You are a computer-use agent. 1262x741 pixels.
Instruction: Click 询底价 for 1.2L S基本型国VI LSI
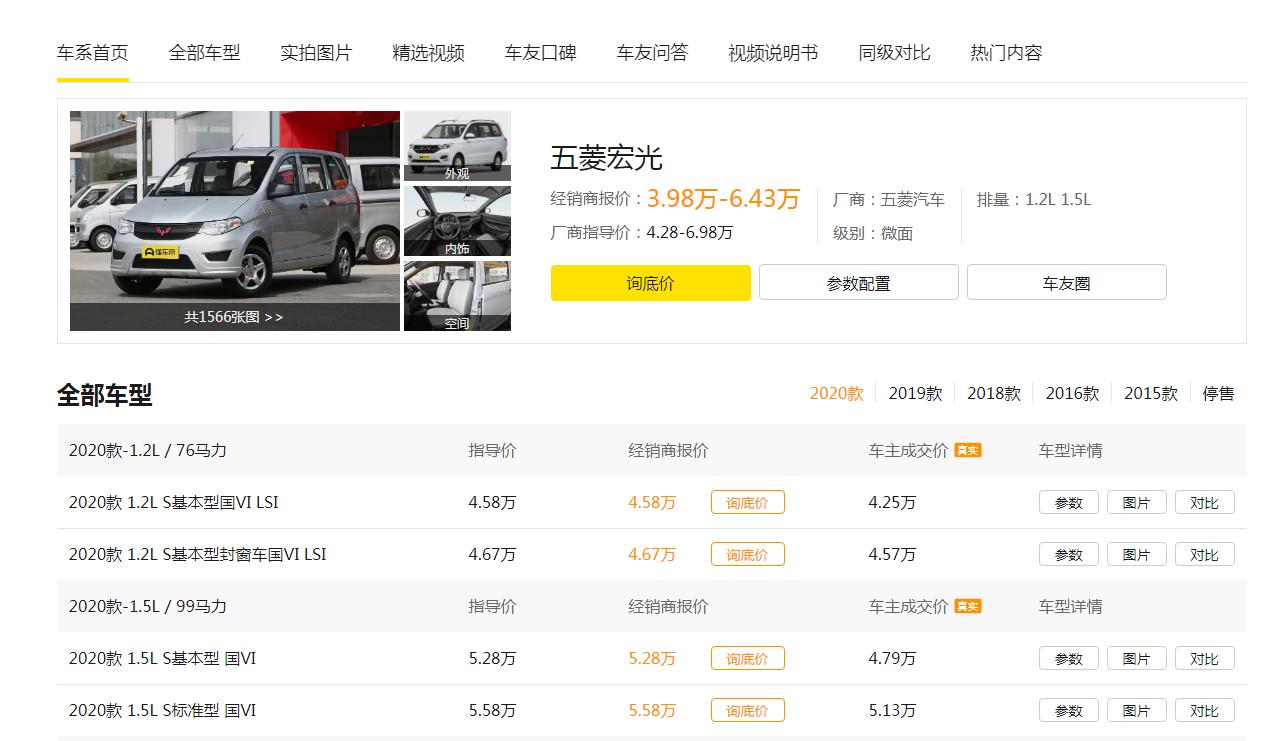tap(747, 503)
